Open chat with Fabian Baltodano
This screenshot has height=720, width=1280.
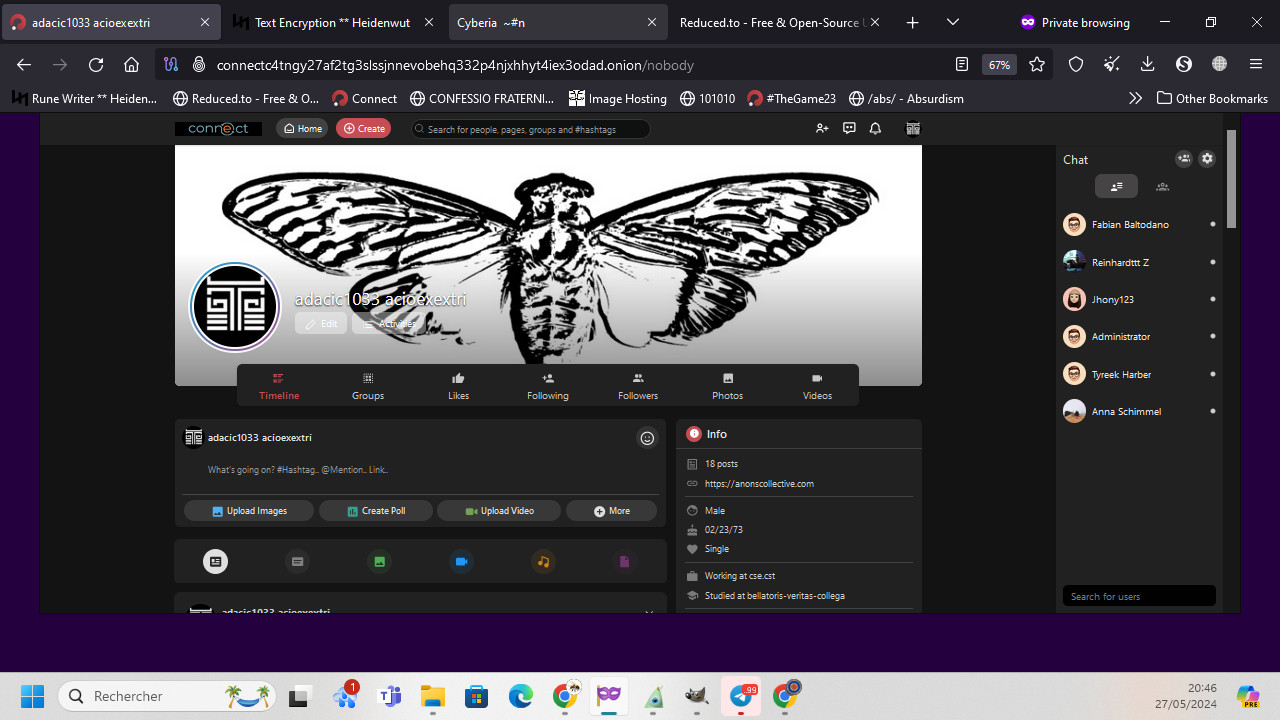pos(1139,225)
